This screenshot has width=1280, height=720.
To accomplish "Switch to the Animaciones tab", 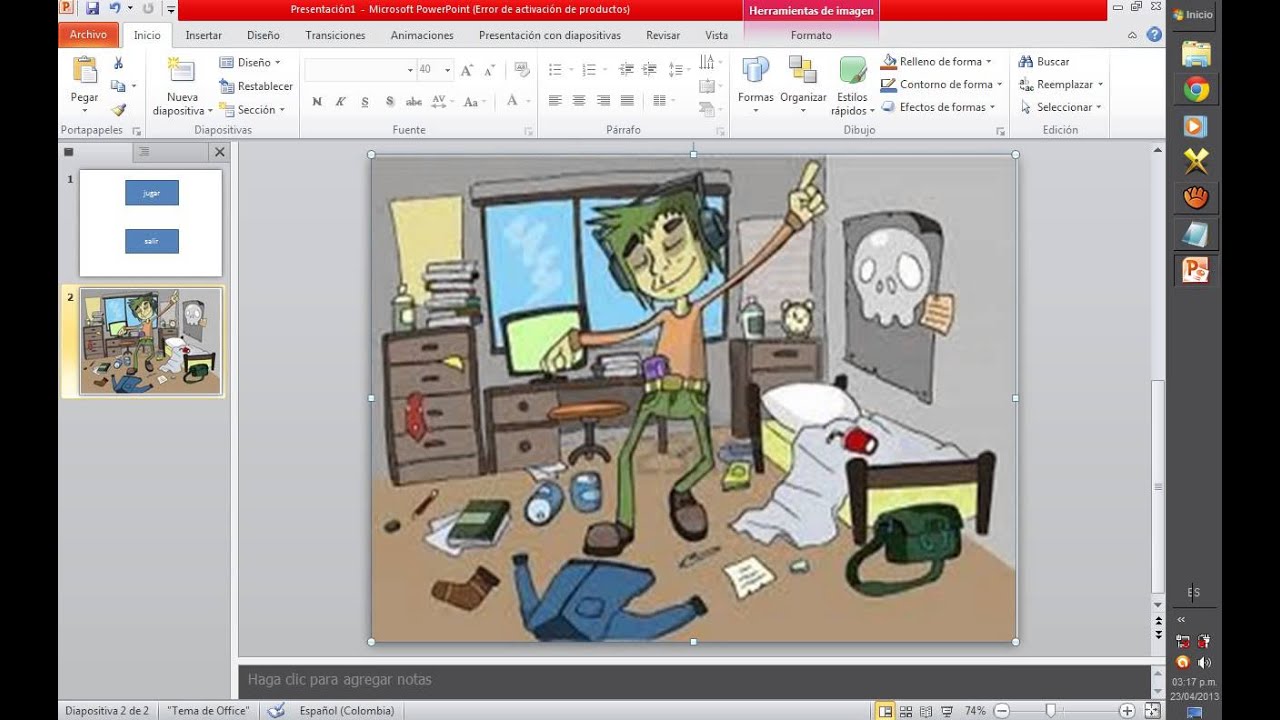I will 422,35.
